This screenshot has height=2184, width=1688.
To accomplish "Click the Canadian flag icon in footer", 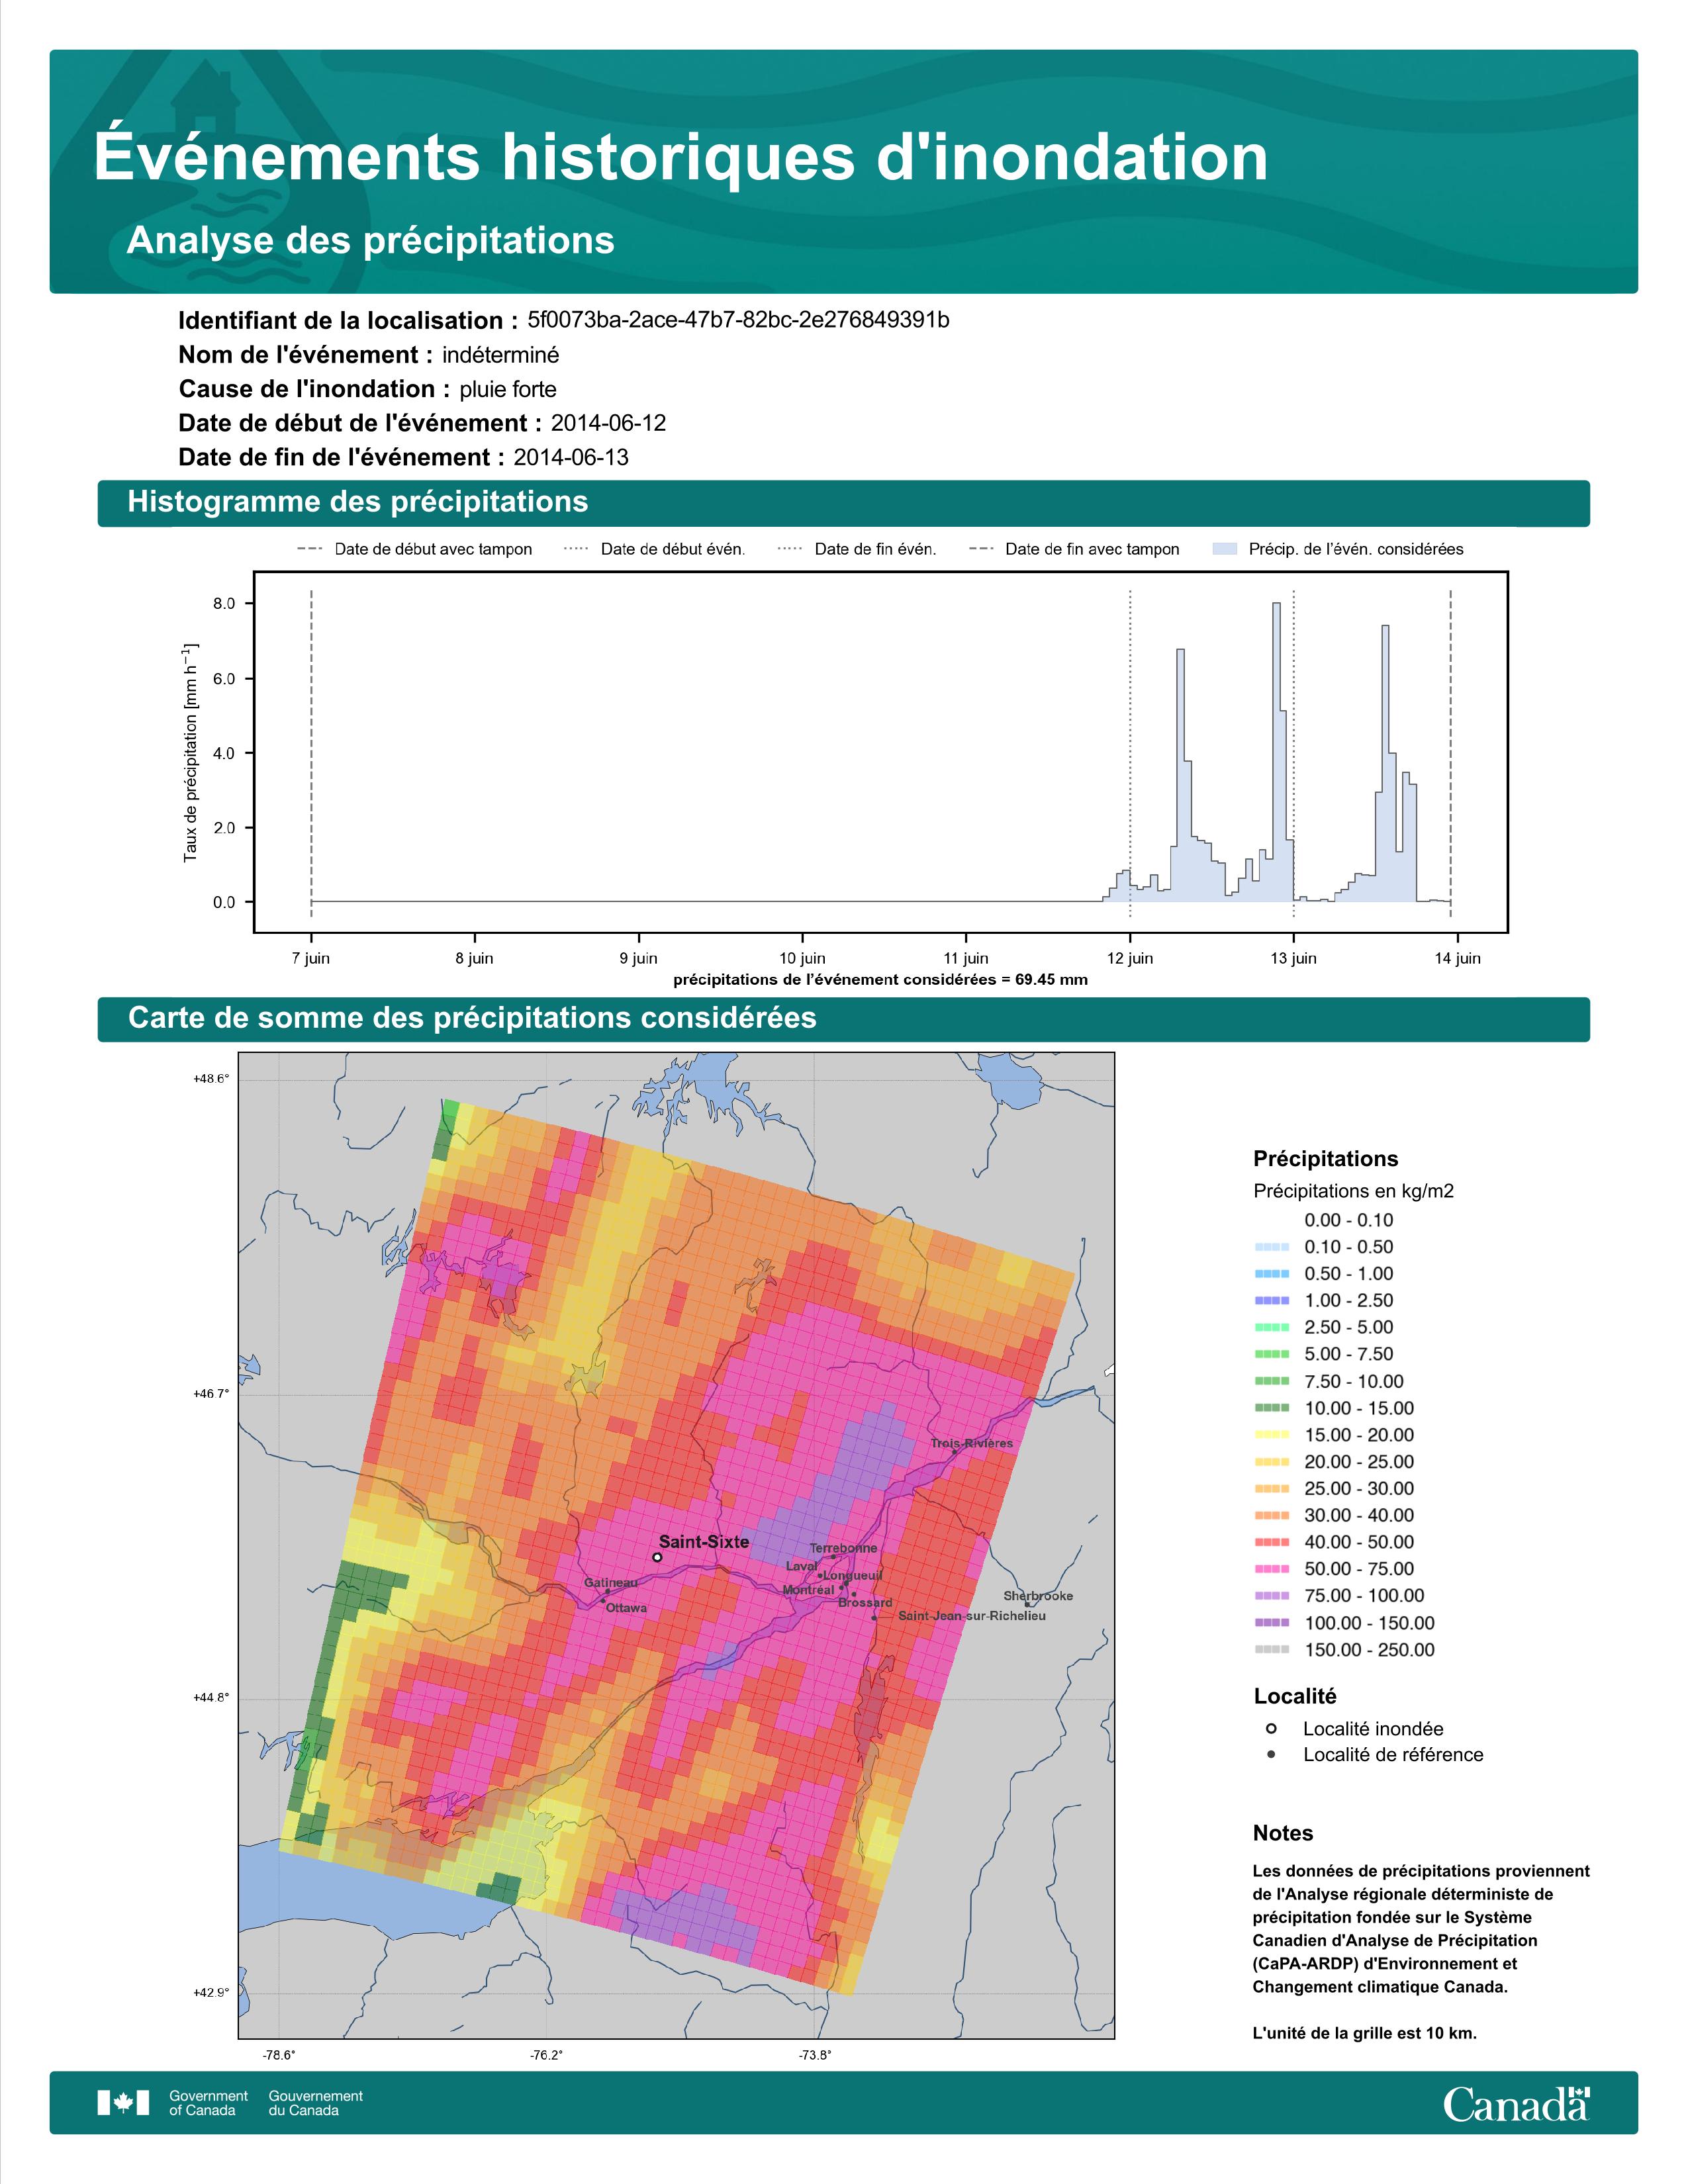I will pos(123,2103).
